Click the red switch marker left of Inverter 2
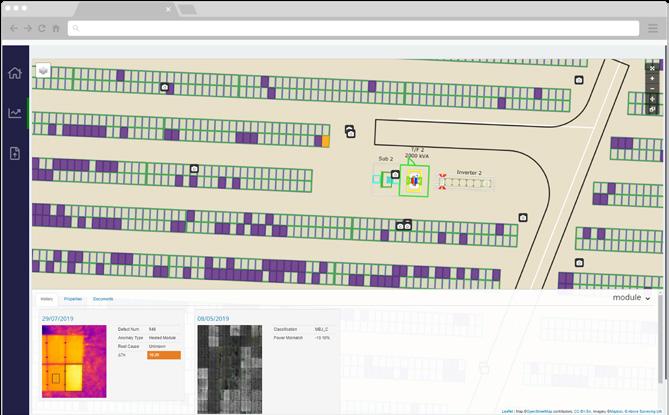 click(442, 182)
